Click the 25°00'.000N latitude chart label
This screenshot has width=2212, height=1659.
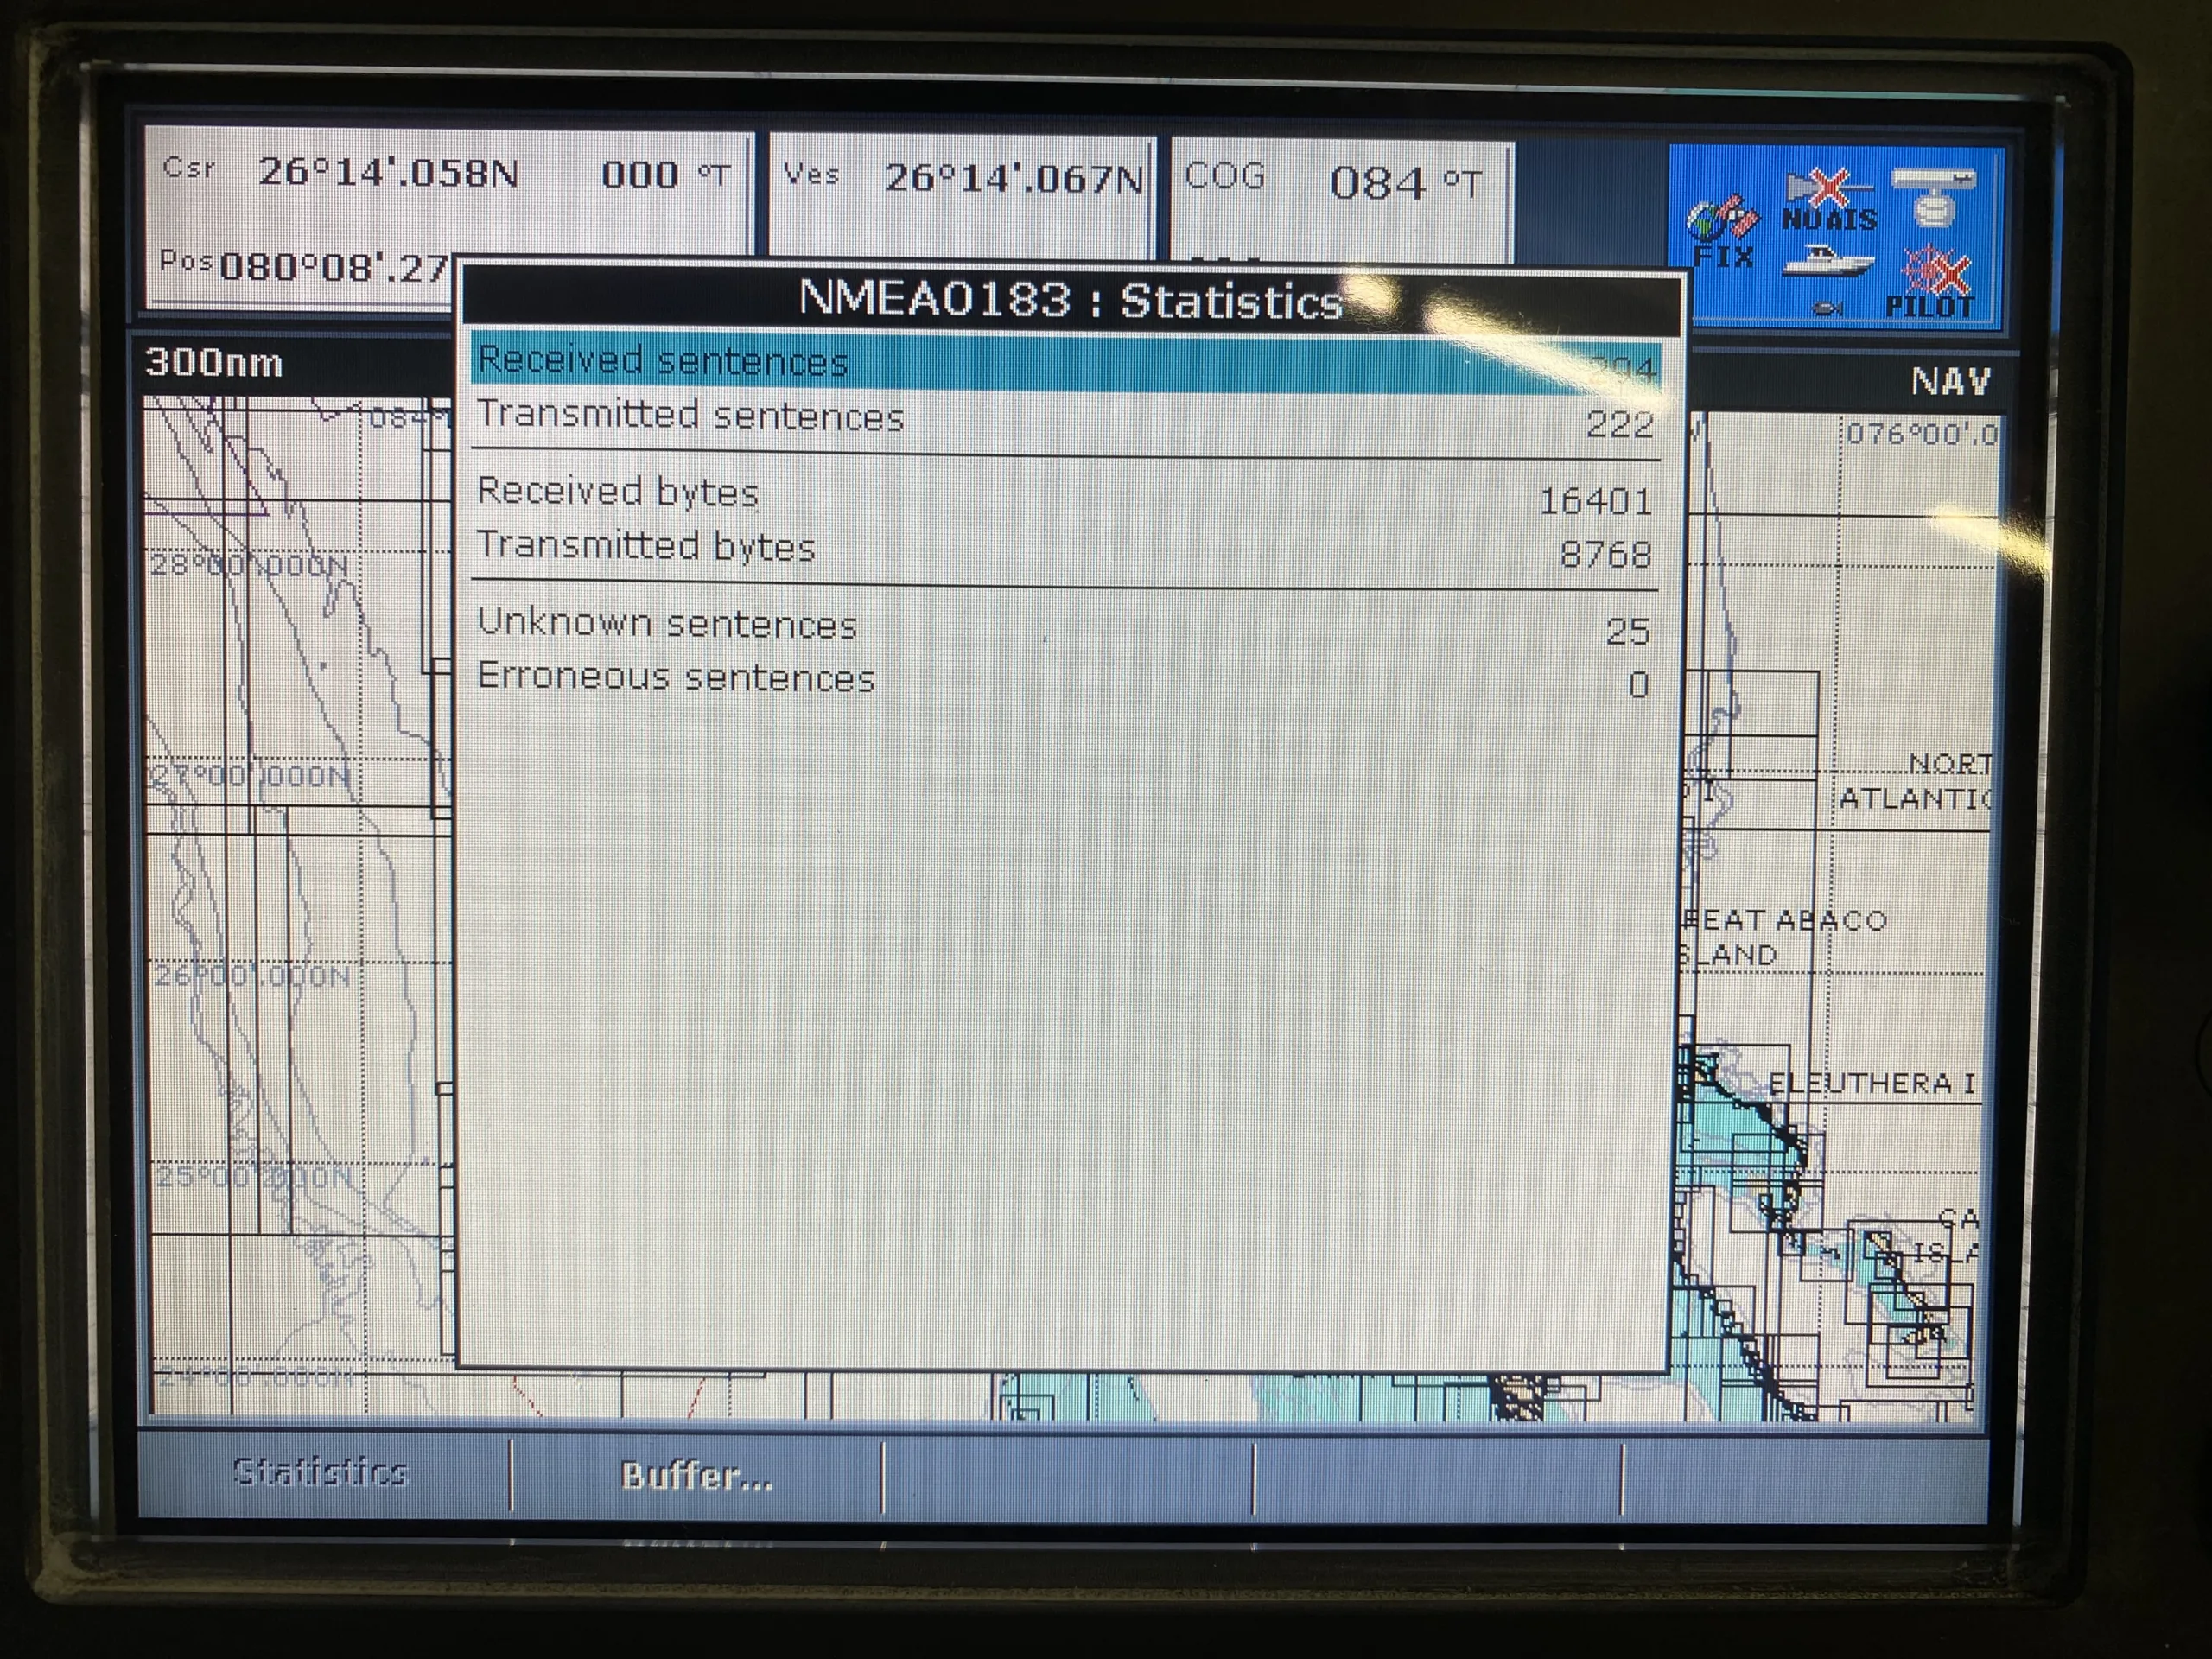(255, 1176)
